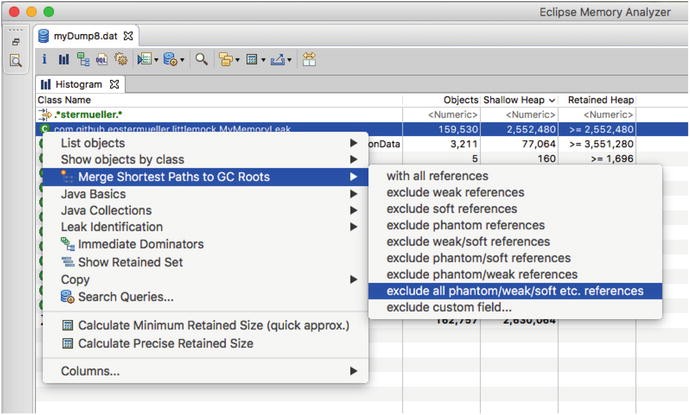Click the Retained Heap column header
This screenshot has width=690, height=415.
point(597,100)
